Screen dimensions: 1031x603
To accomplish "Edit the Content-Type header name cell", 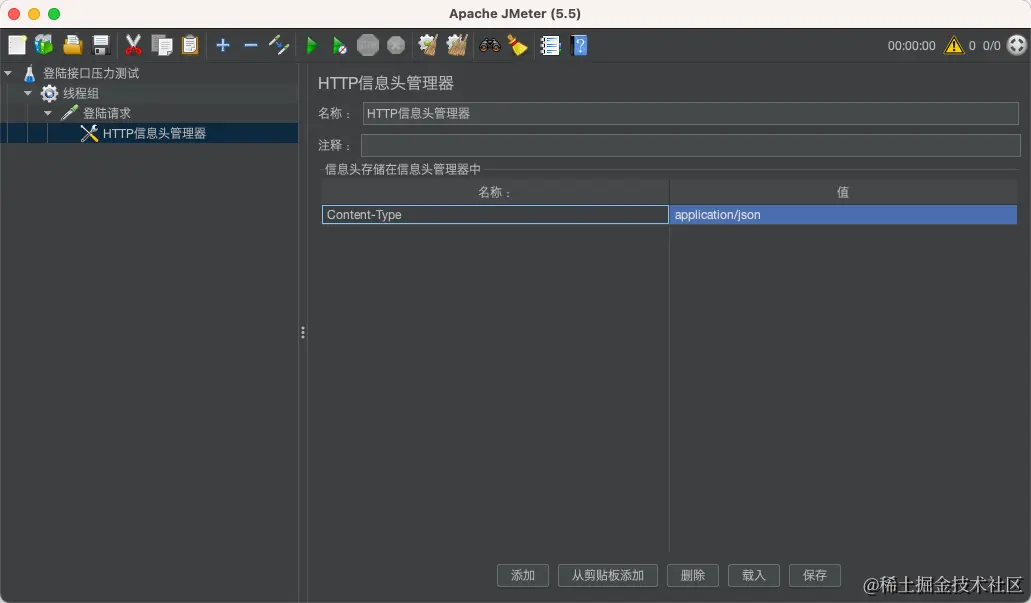I will click(495, 214).
